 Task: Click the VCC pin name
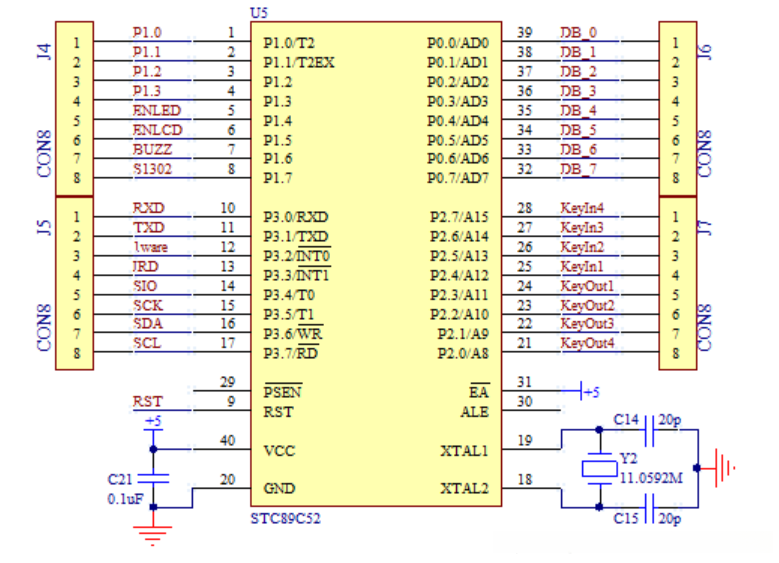279,451
